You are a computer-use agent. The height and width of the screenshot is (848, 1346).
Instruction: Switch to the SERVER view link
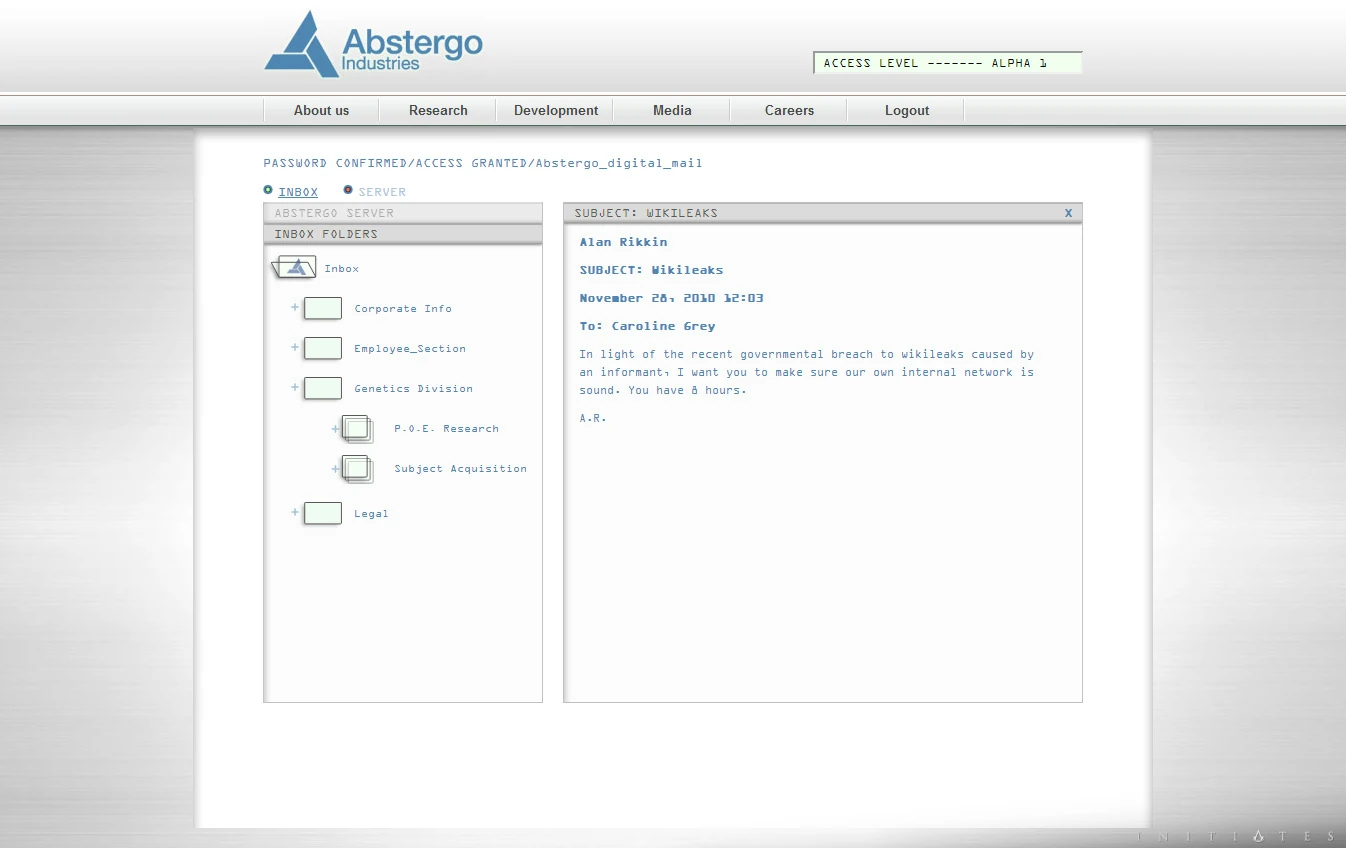(382, 192)
